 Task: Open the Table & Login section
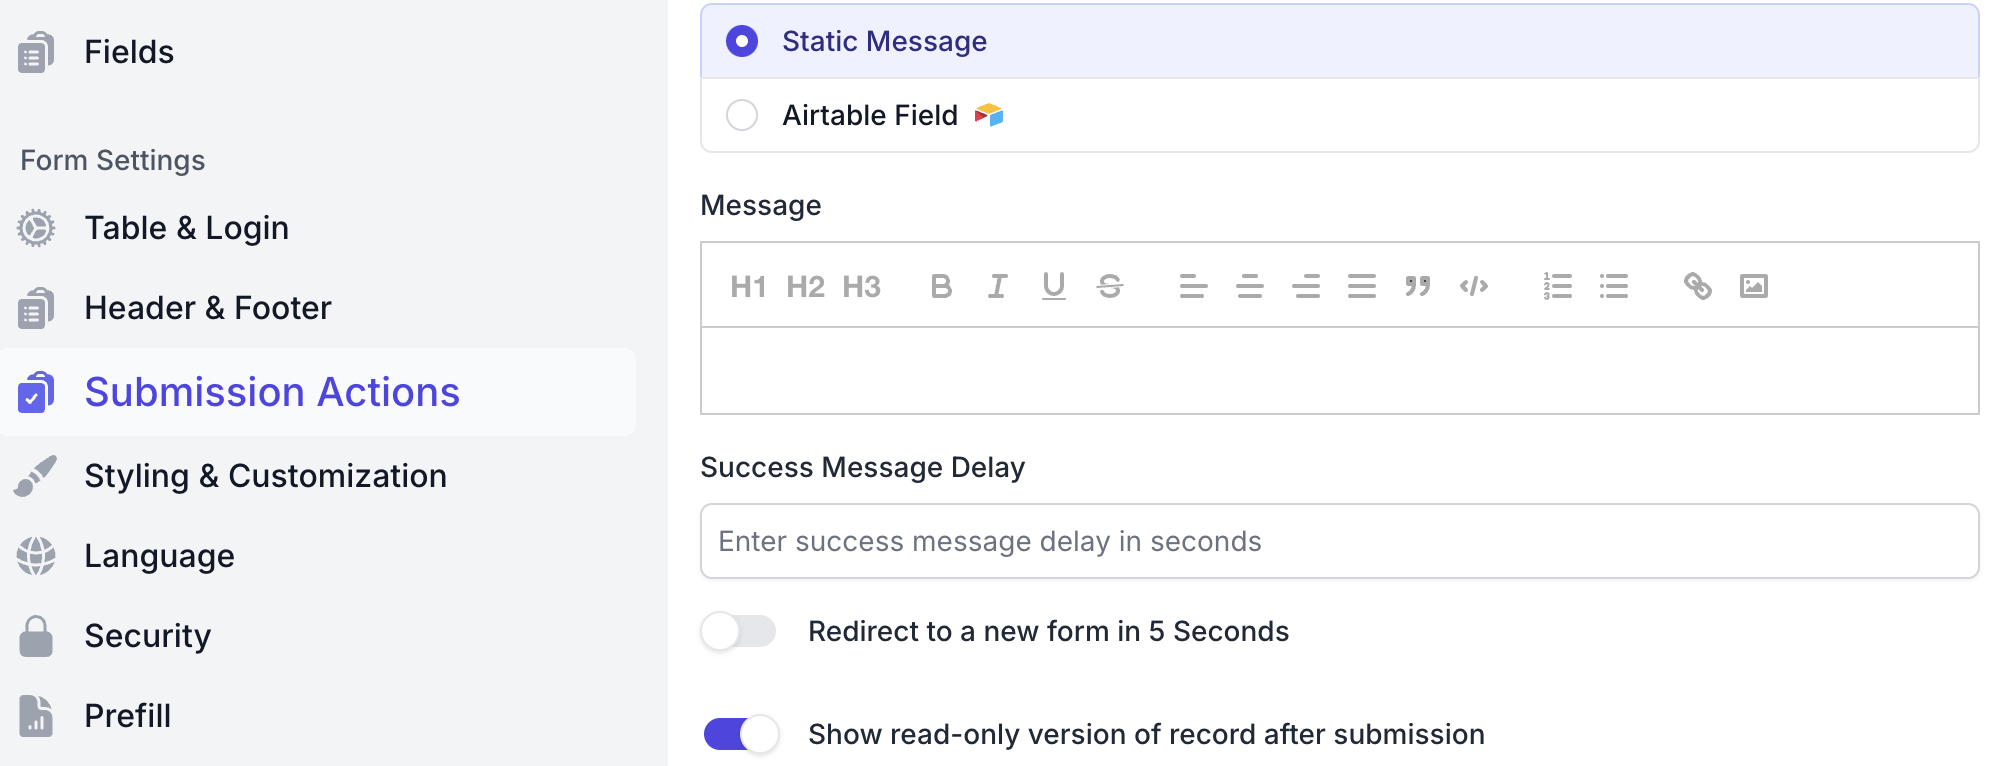(186, 228)
